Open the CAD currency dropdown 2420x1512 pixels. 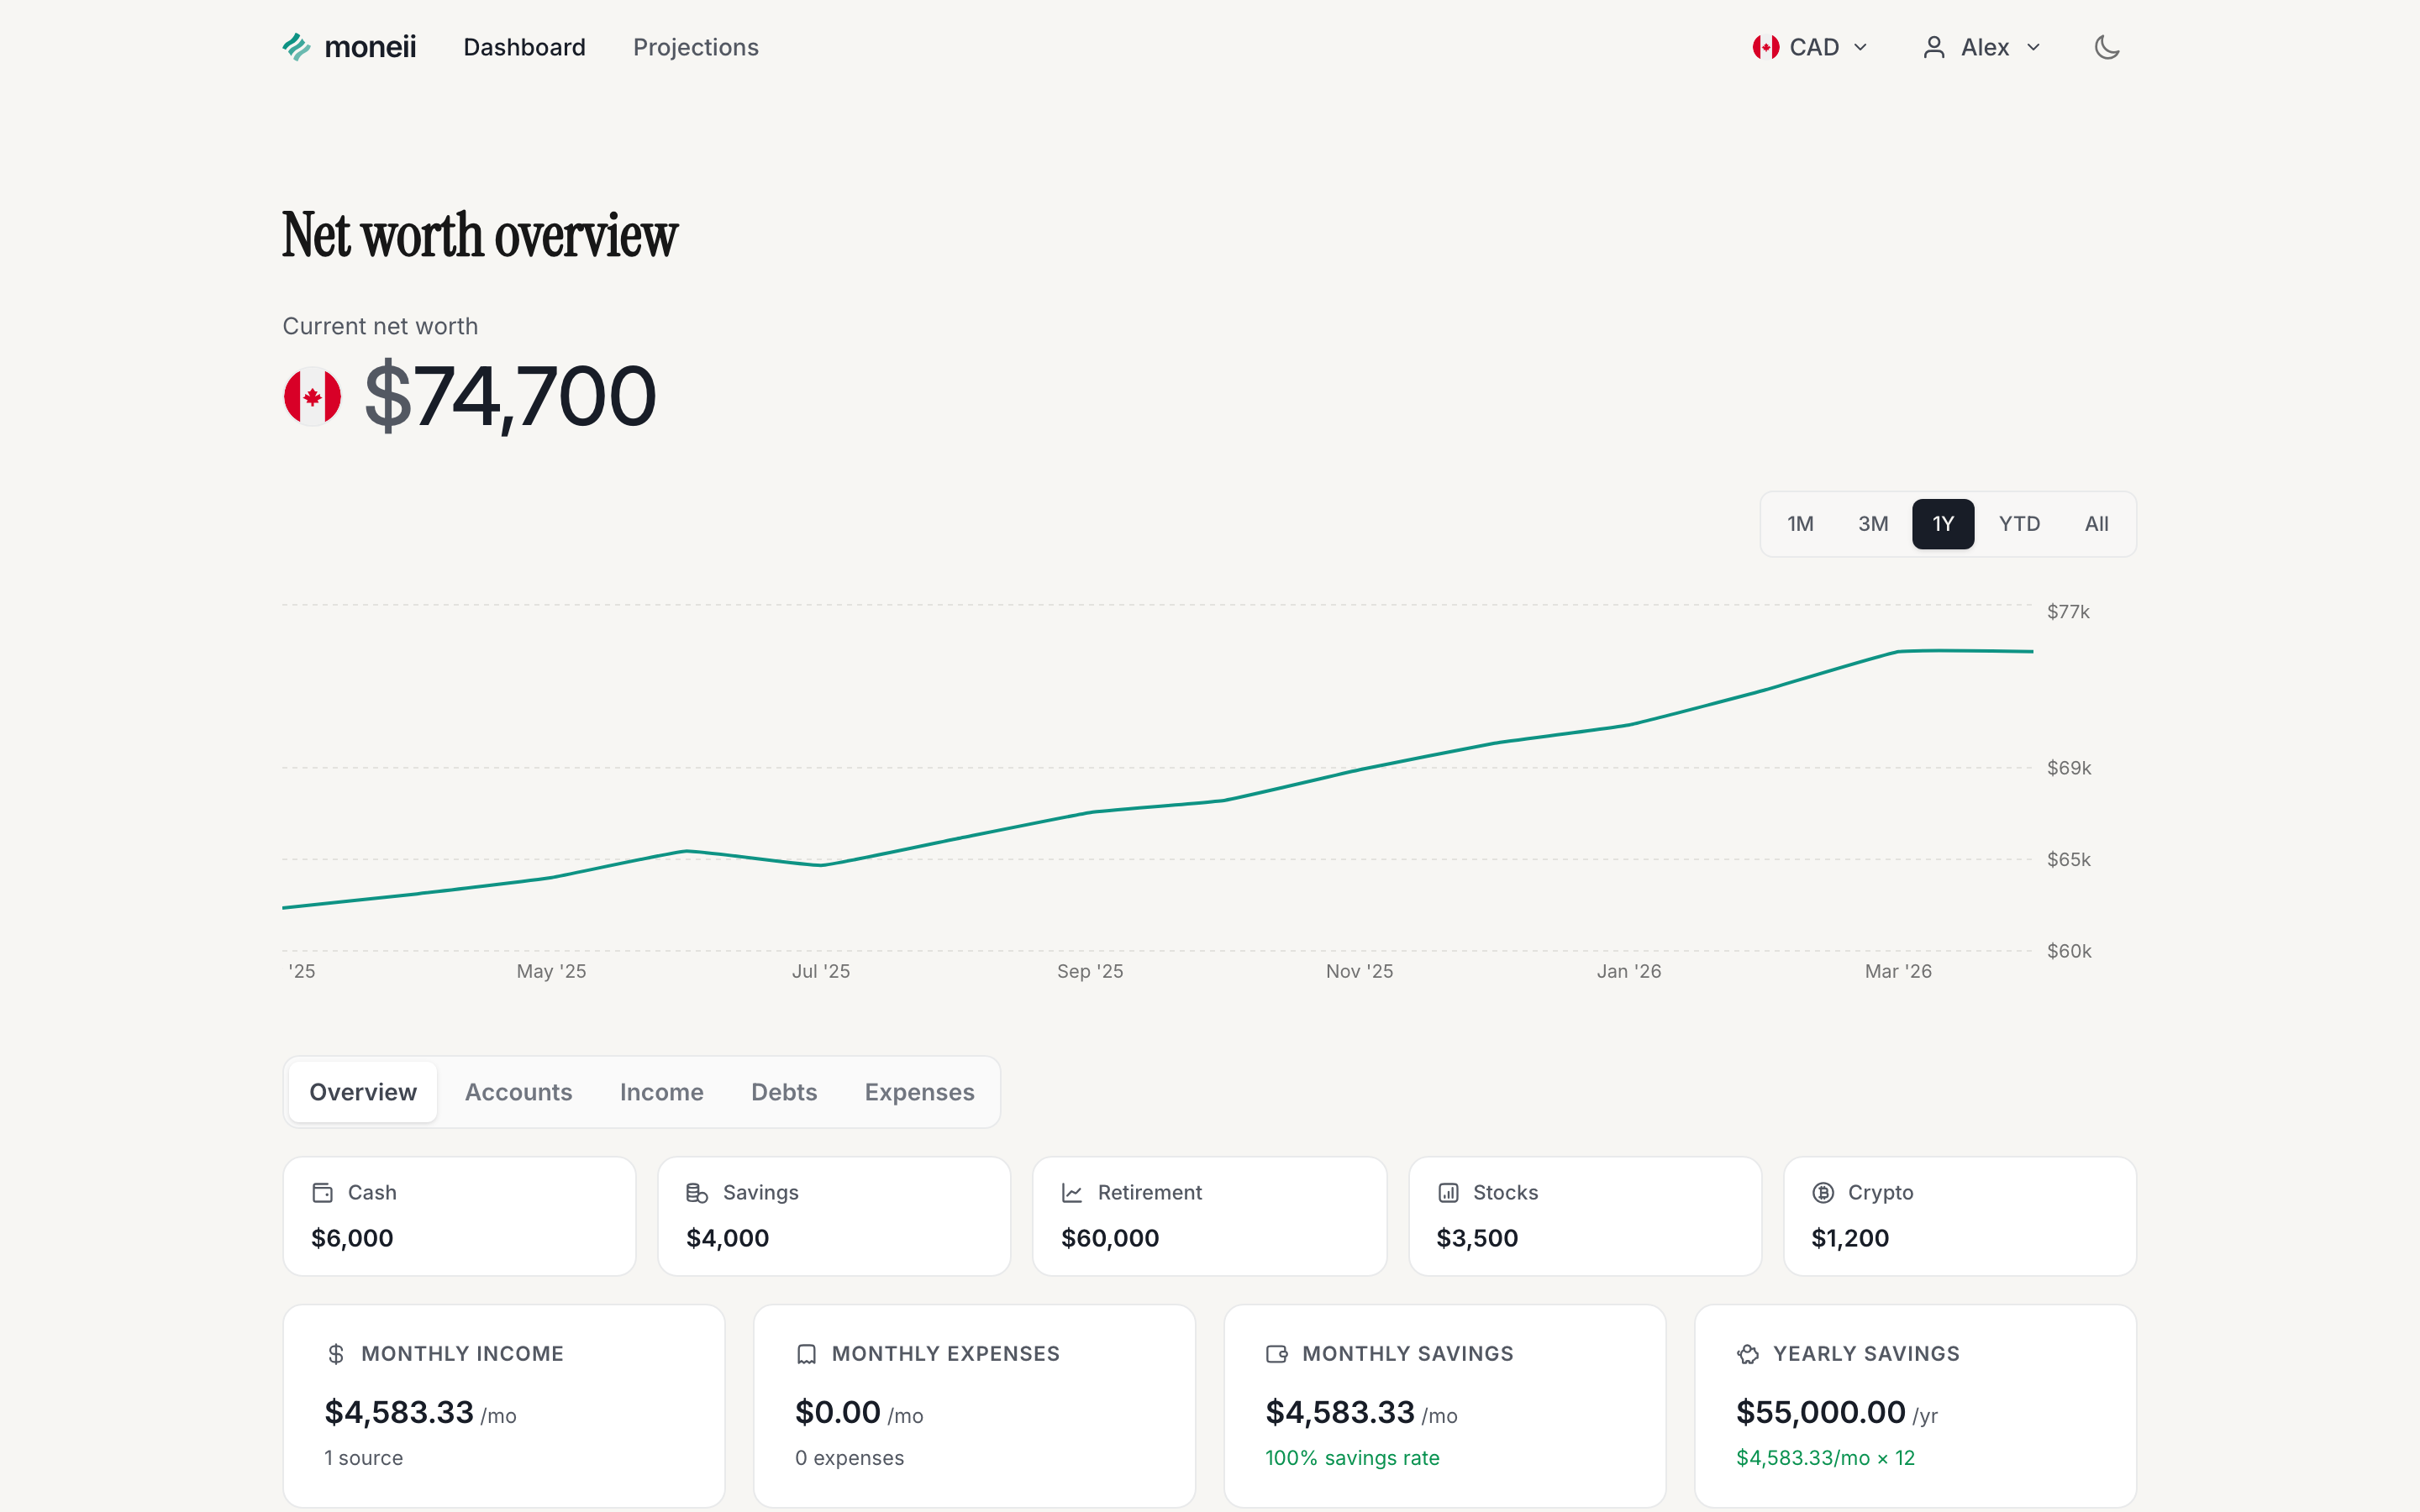pos(1810,46)
